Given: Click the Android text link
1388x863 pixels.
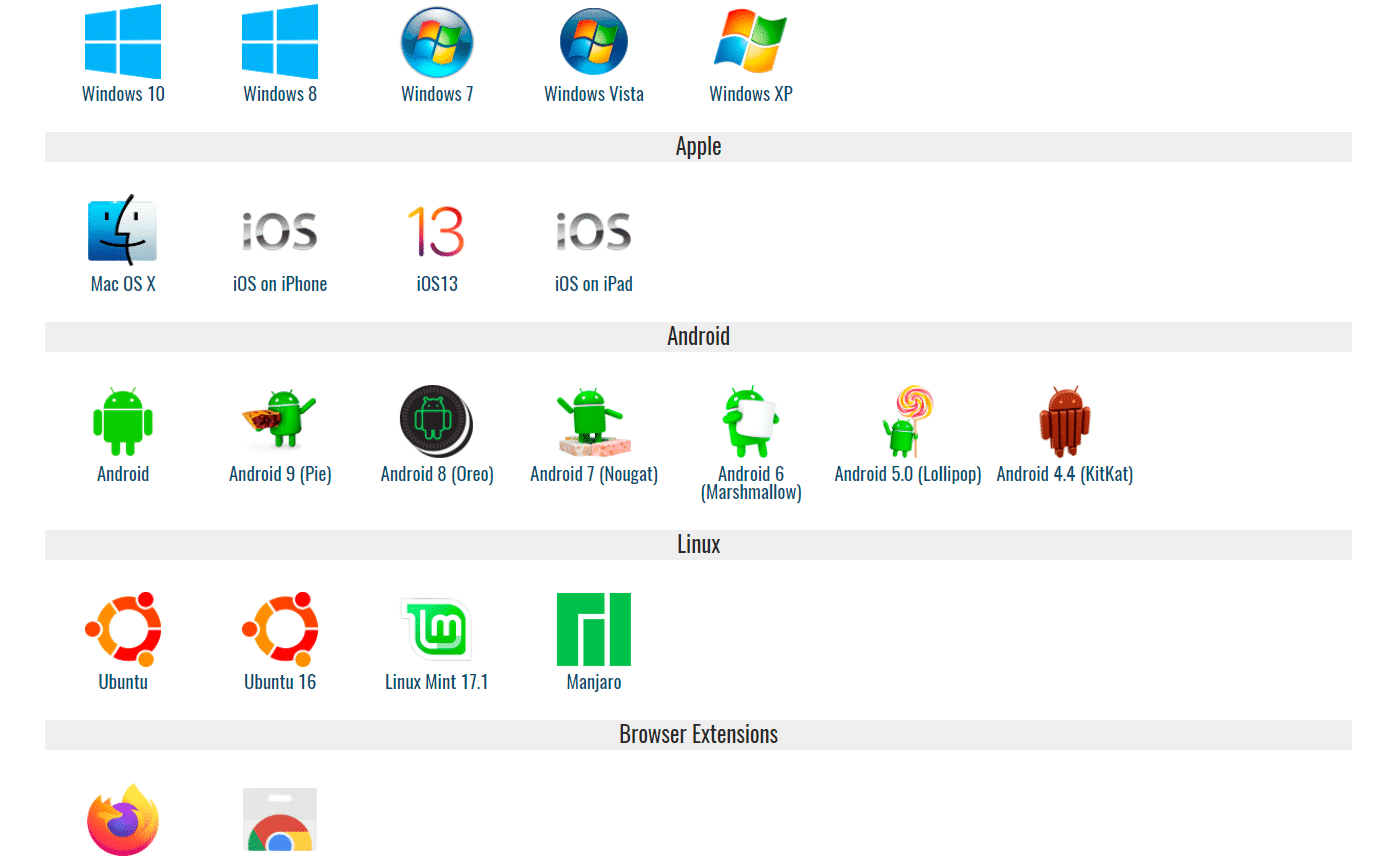Looking at the screenshot, I should pos(123,474).
